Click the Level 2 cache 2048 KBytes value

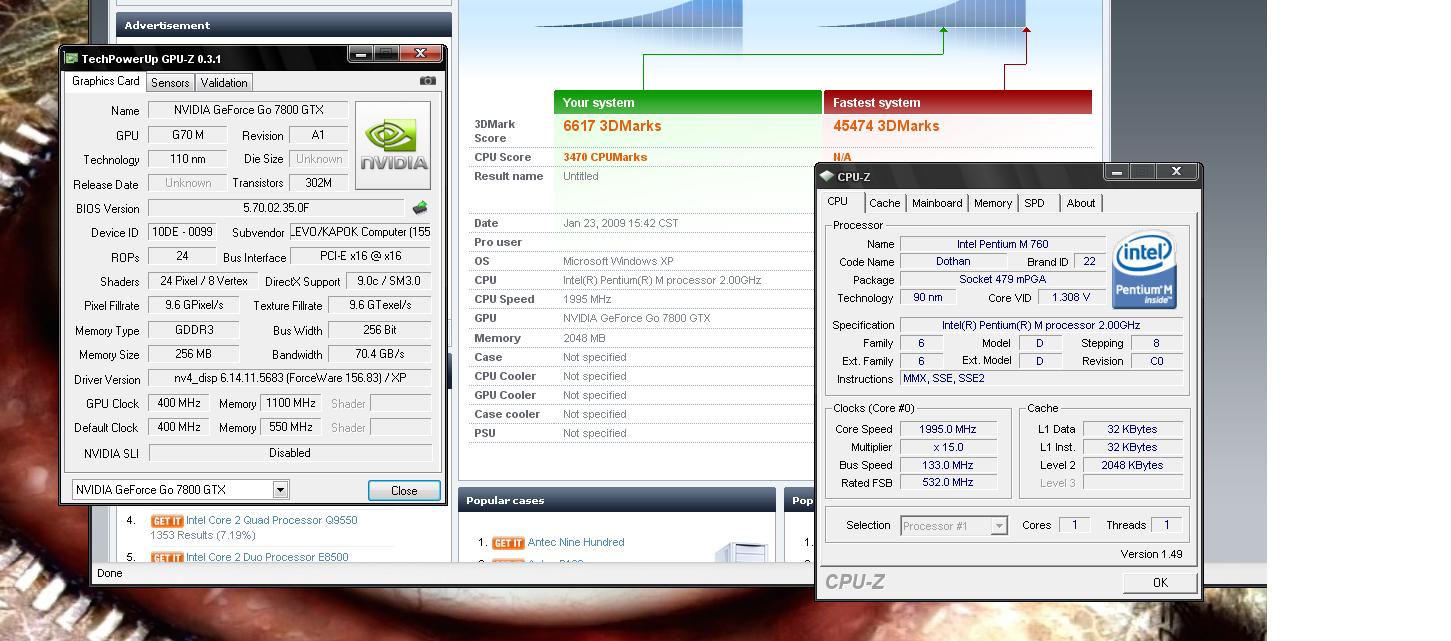(1133, 465)
